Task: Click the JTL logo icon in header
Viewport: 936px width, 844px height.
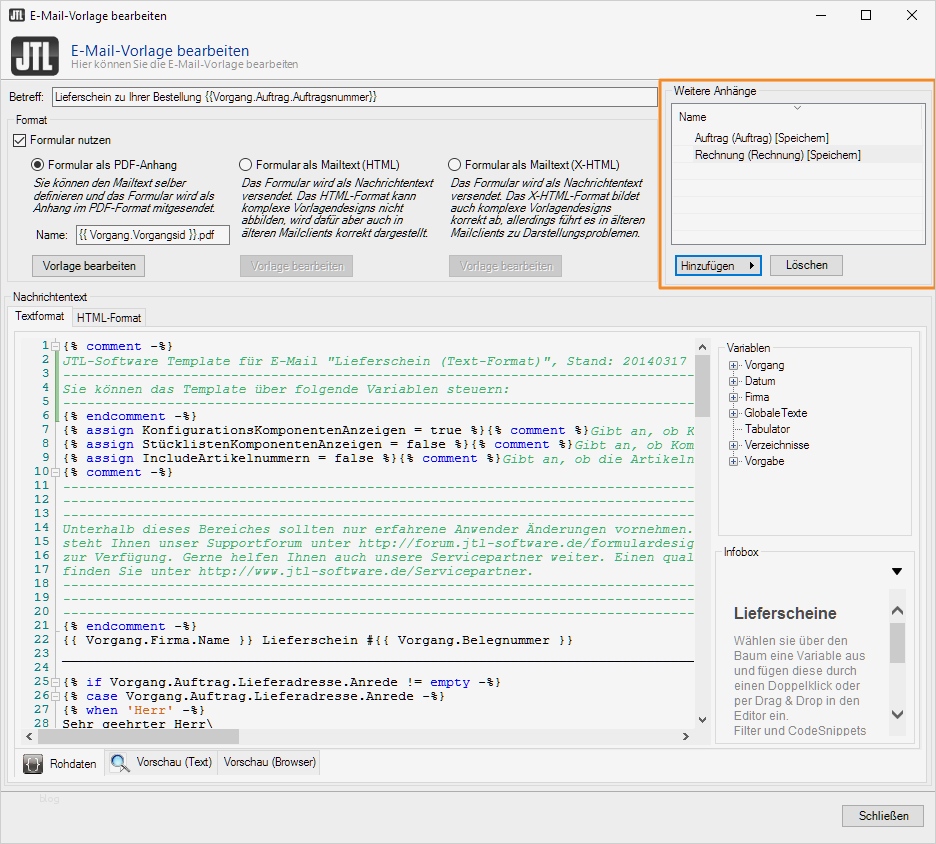Action: pos(35,54)
